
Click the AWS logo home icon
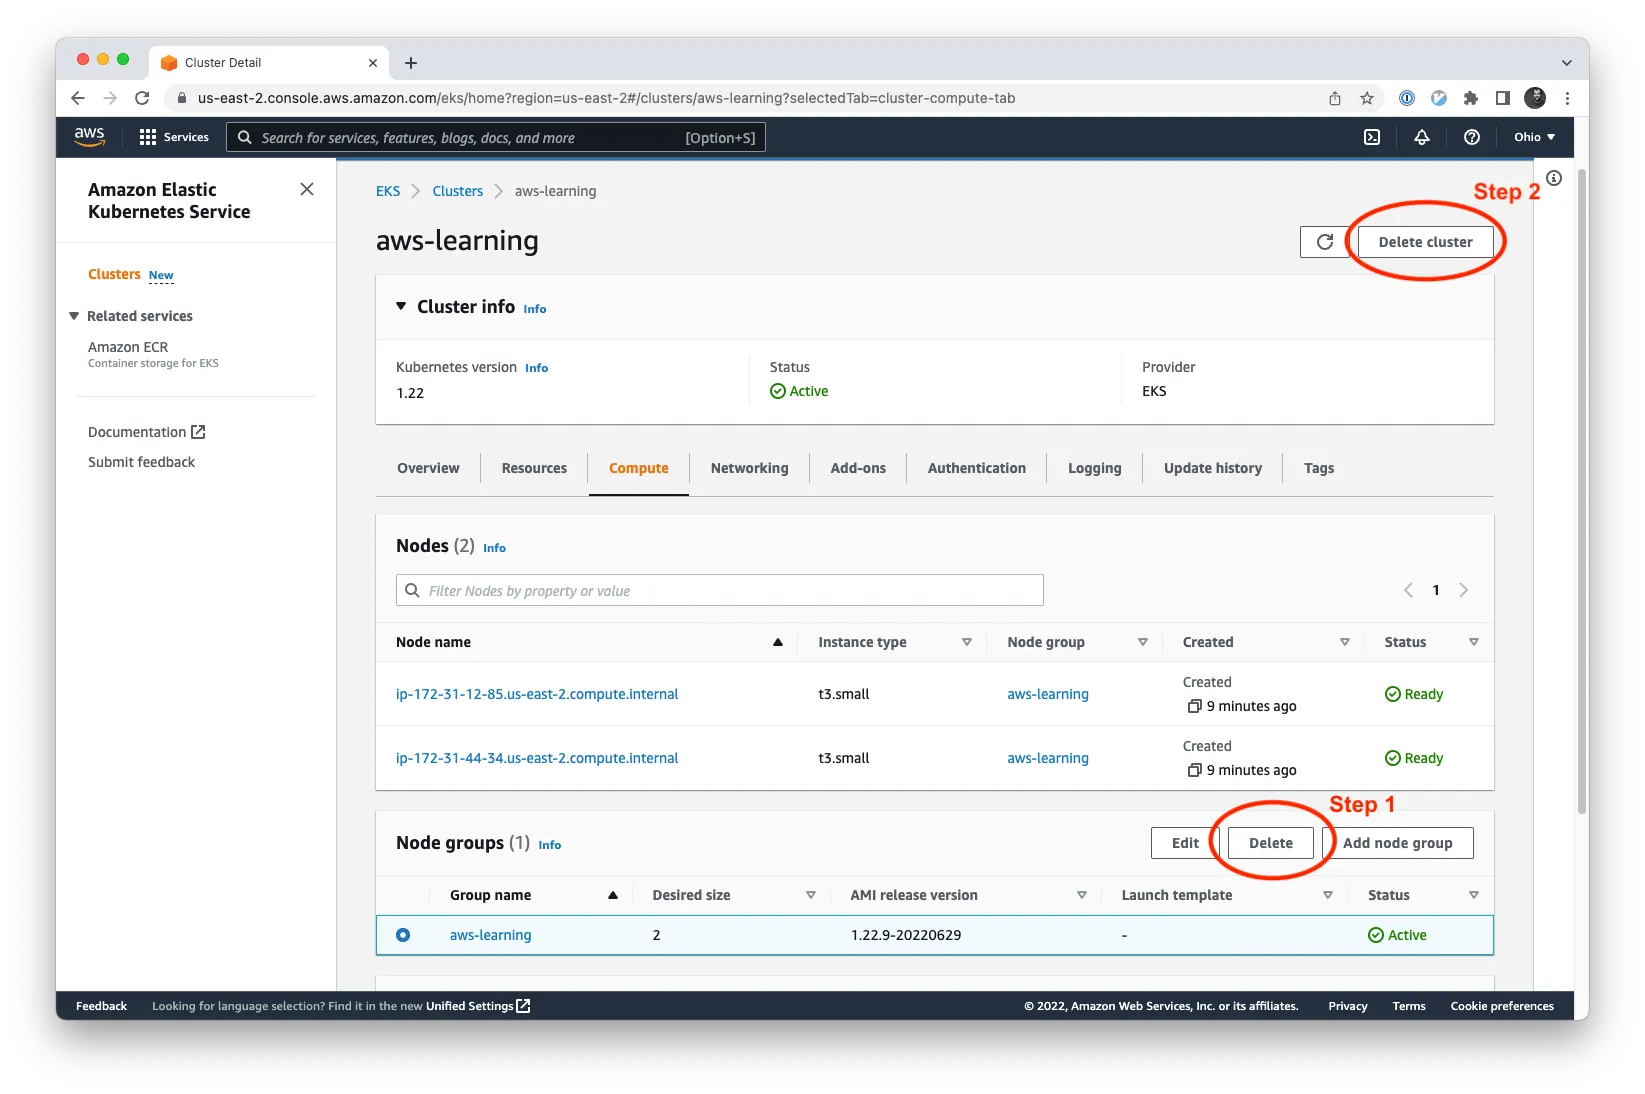pyautogui.click(x=89, y=137)
